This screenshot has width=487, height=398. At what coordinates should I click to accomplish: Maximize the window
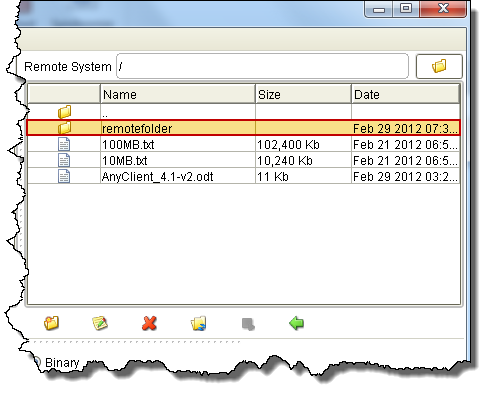tap(406, 8)
